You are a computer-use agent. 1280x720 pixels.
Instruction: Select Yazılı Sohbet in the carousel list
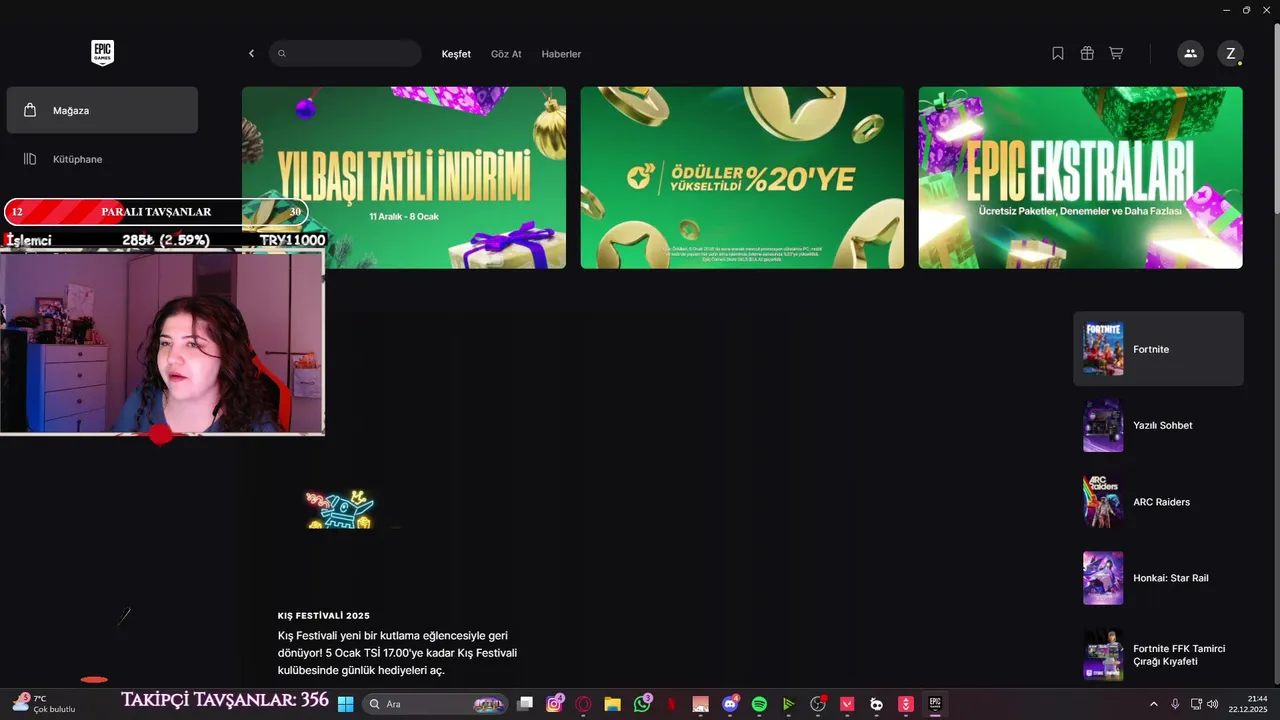coord(1158,425)
